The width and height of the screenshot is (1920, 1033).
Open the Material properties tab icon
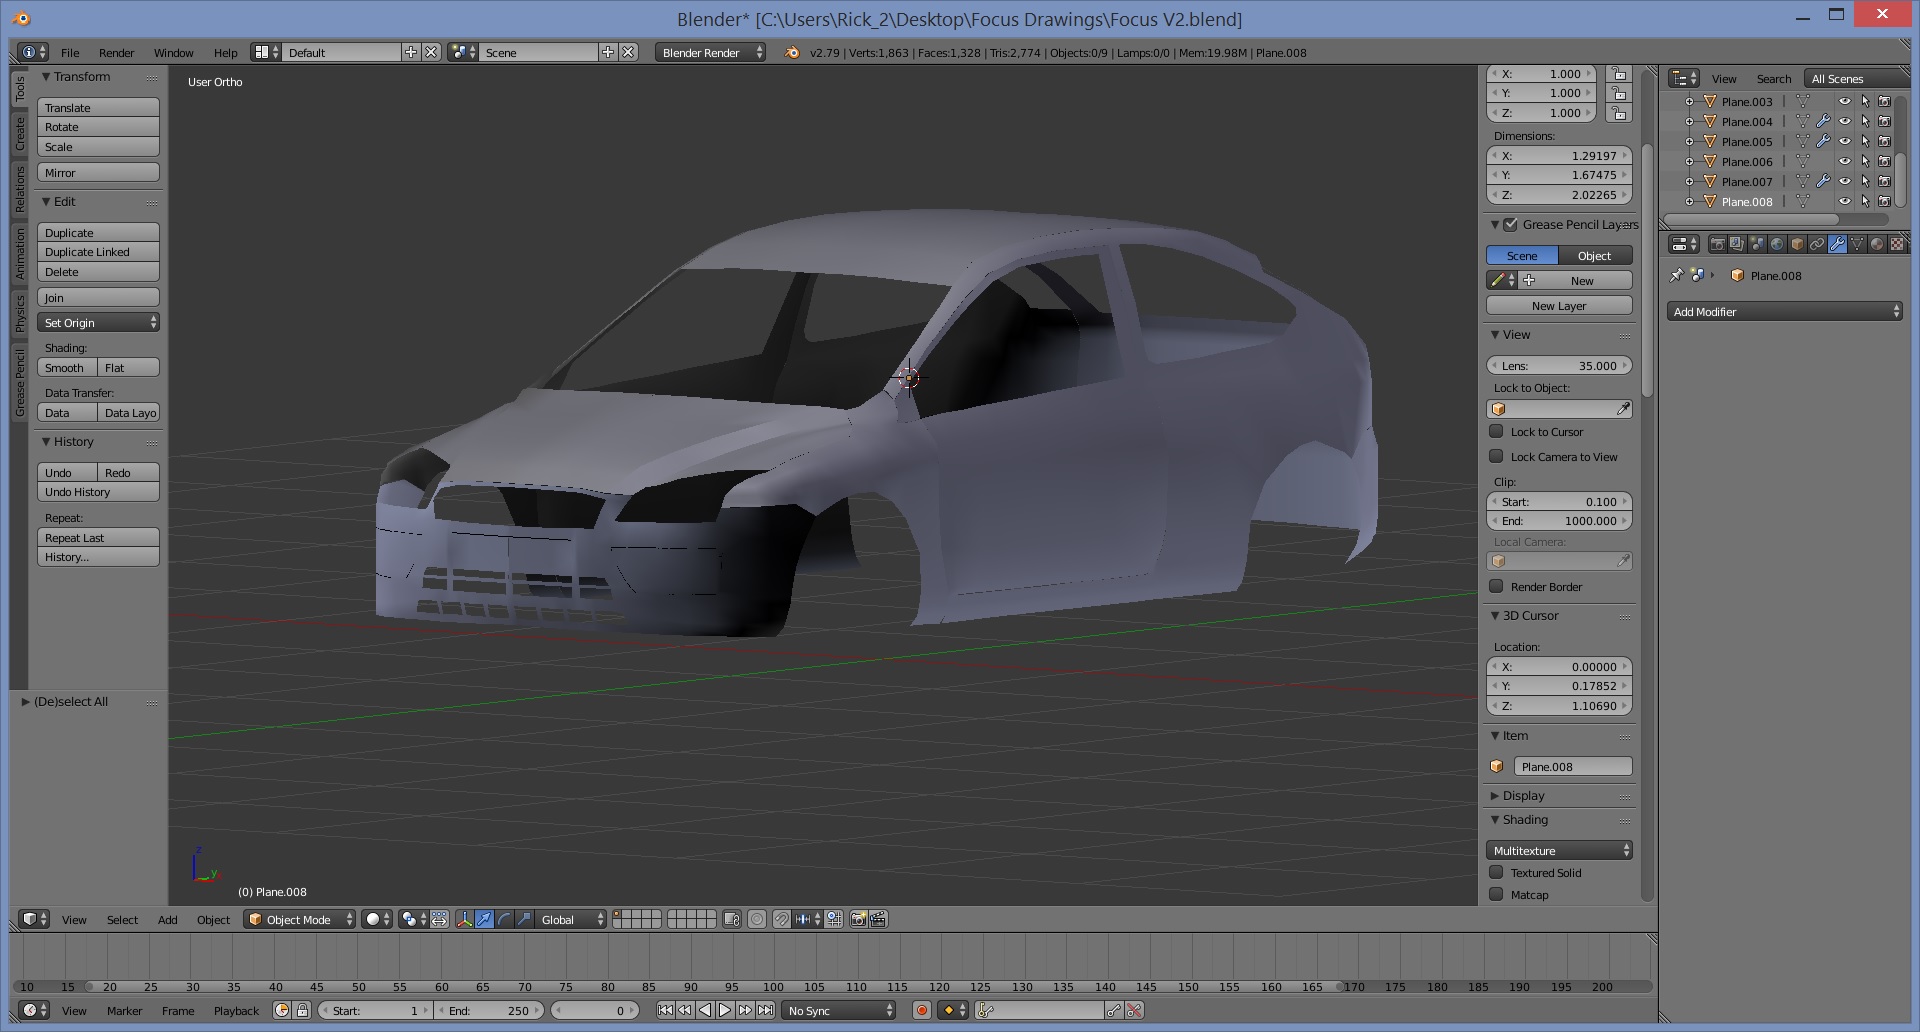tap(1877, 244)
